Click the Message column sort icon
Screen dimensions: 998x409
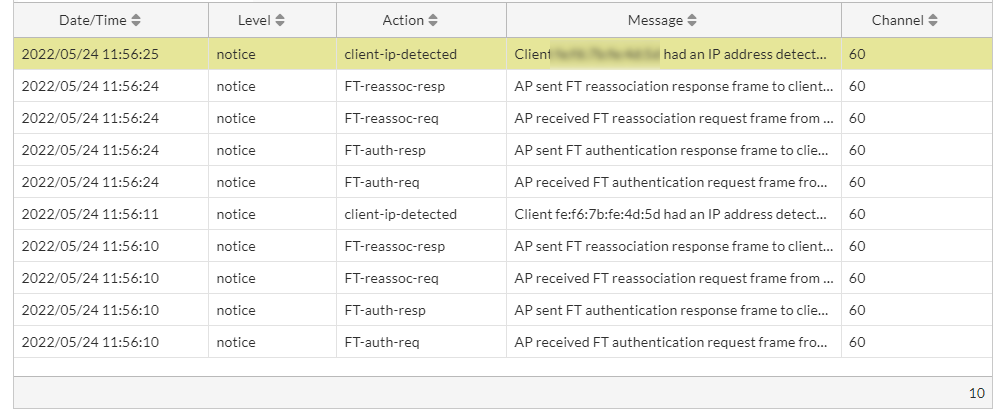coord(692,20)
